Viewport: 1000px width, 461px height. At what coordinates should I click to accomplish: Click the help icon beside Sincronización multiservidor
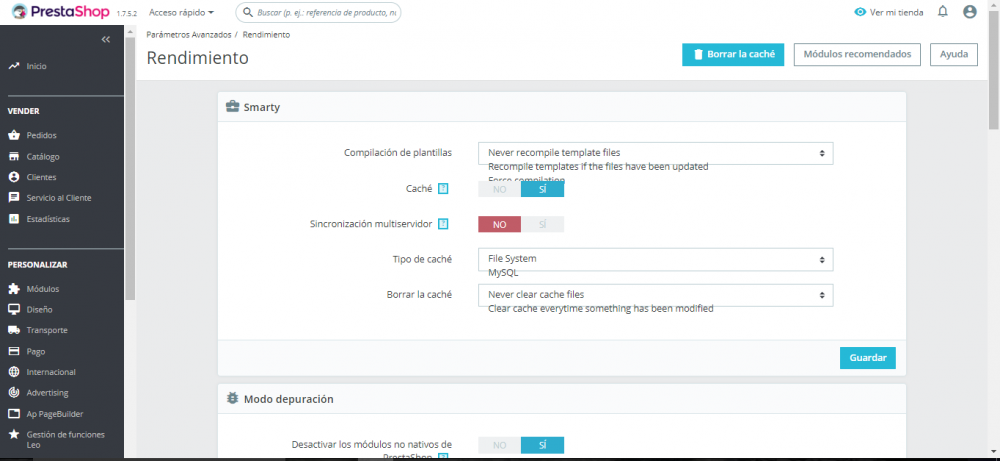443,224
